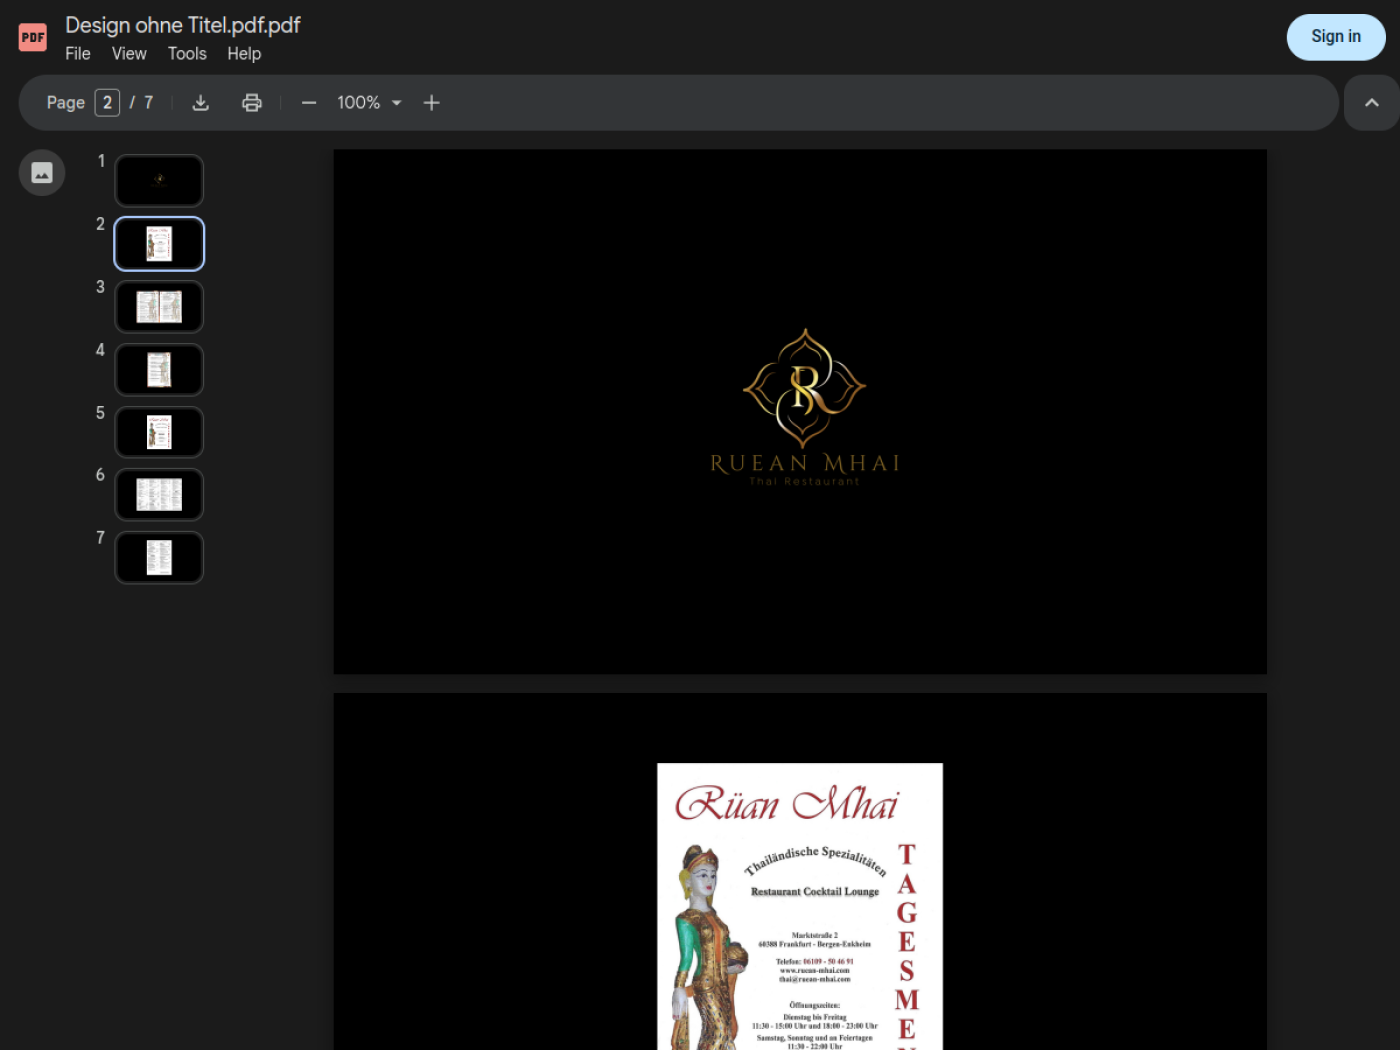
Task: Click the page number input field
Action: click(107, 103)
